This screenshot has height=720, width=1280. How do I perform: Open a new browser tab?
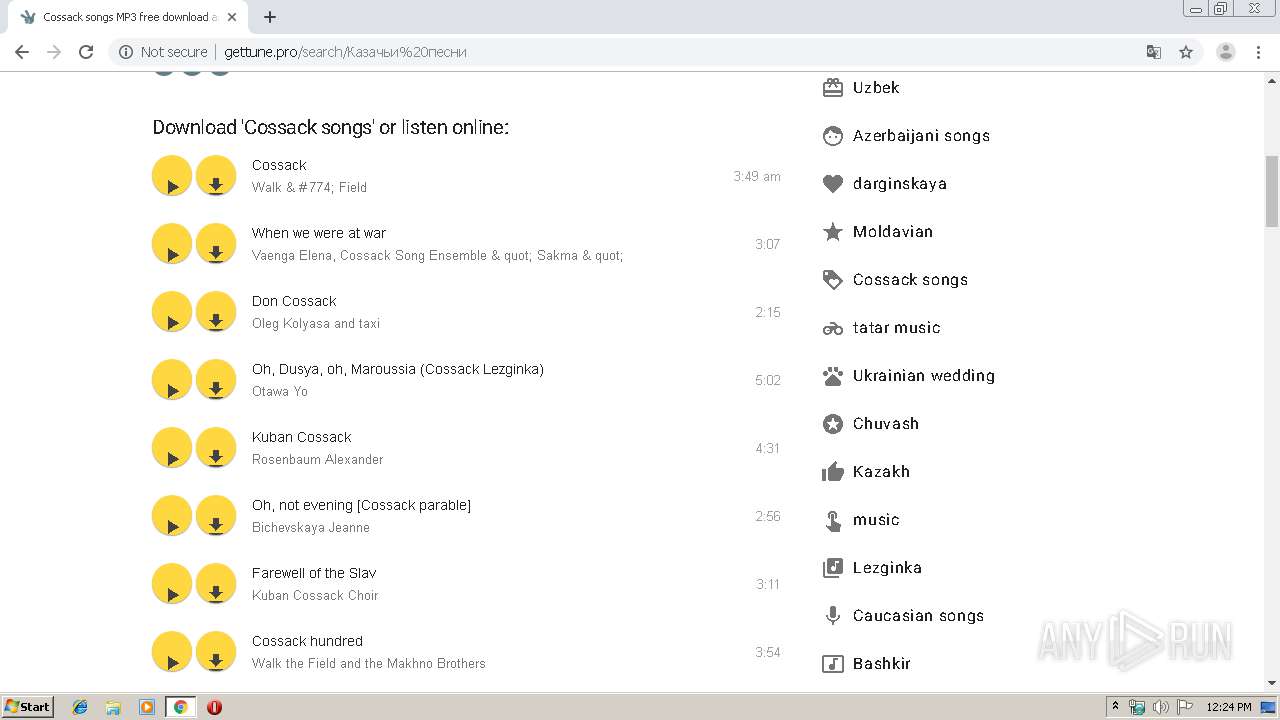click(270, 17)
